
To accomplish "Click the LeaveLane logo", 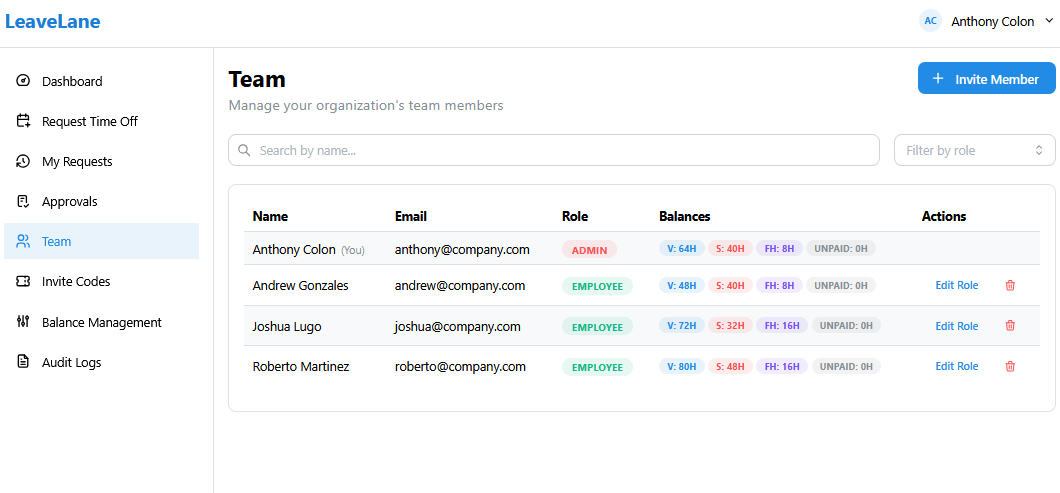I will point(53,22).
